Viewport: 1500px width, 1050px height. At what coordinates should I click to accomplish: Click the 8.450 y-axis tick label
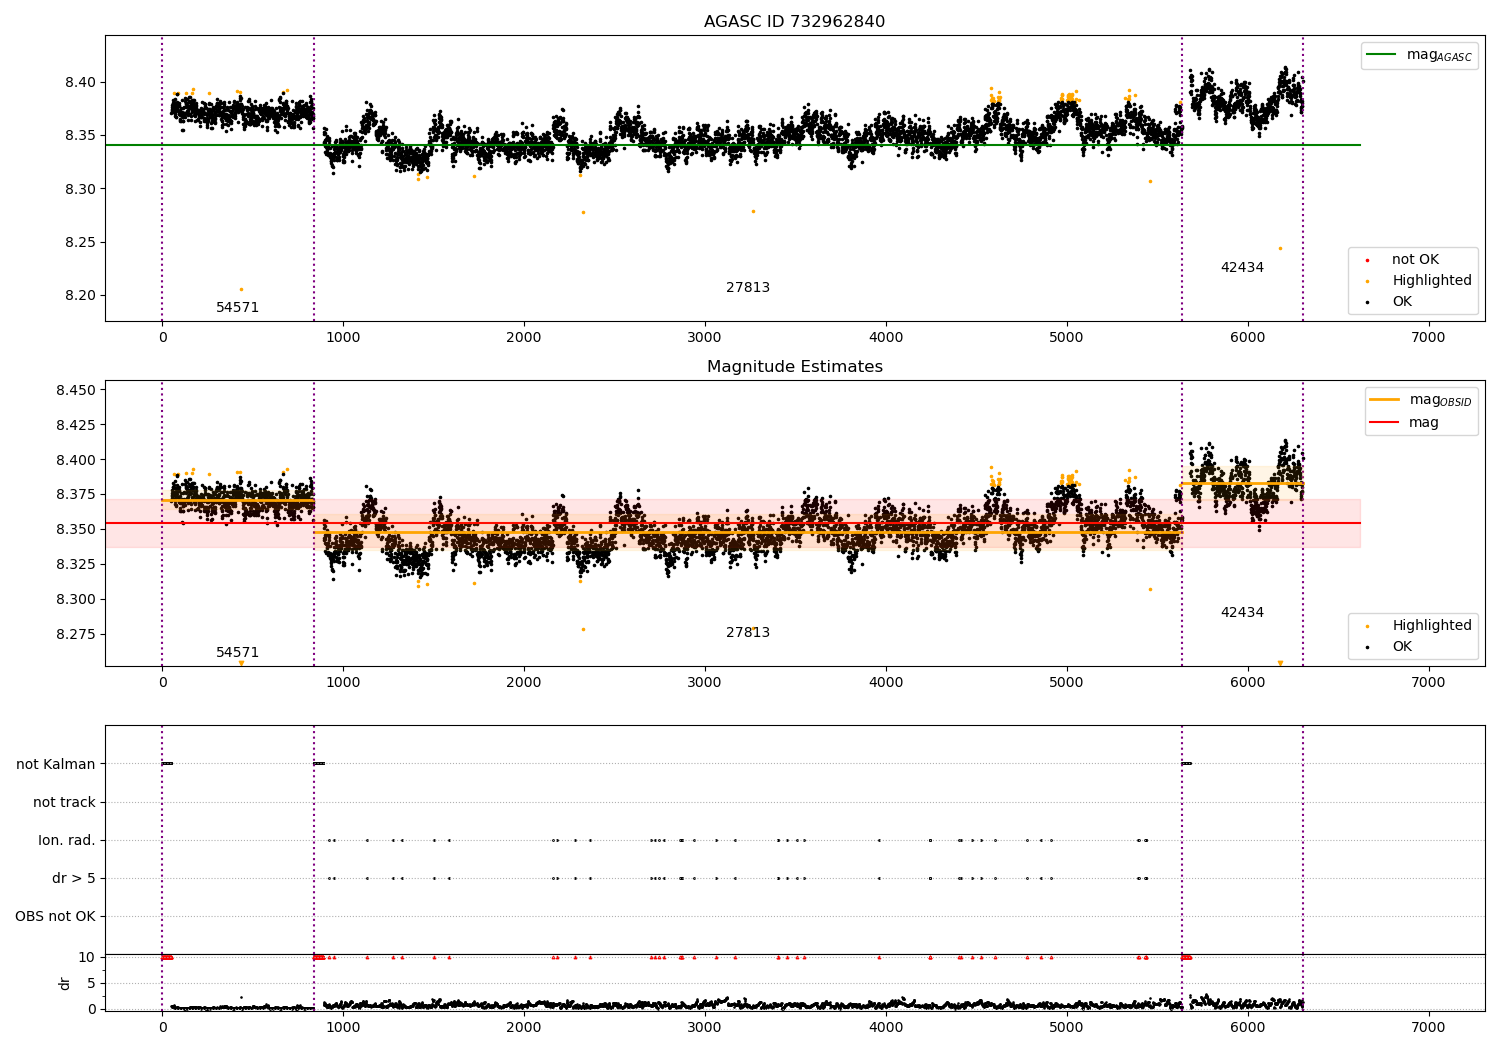[x=76, y=390]
